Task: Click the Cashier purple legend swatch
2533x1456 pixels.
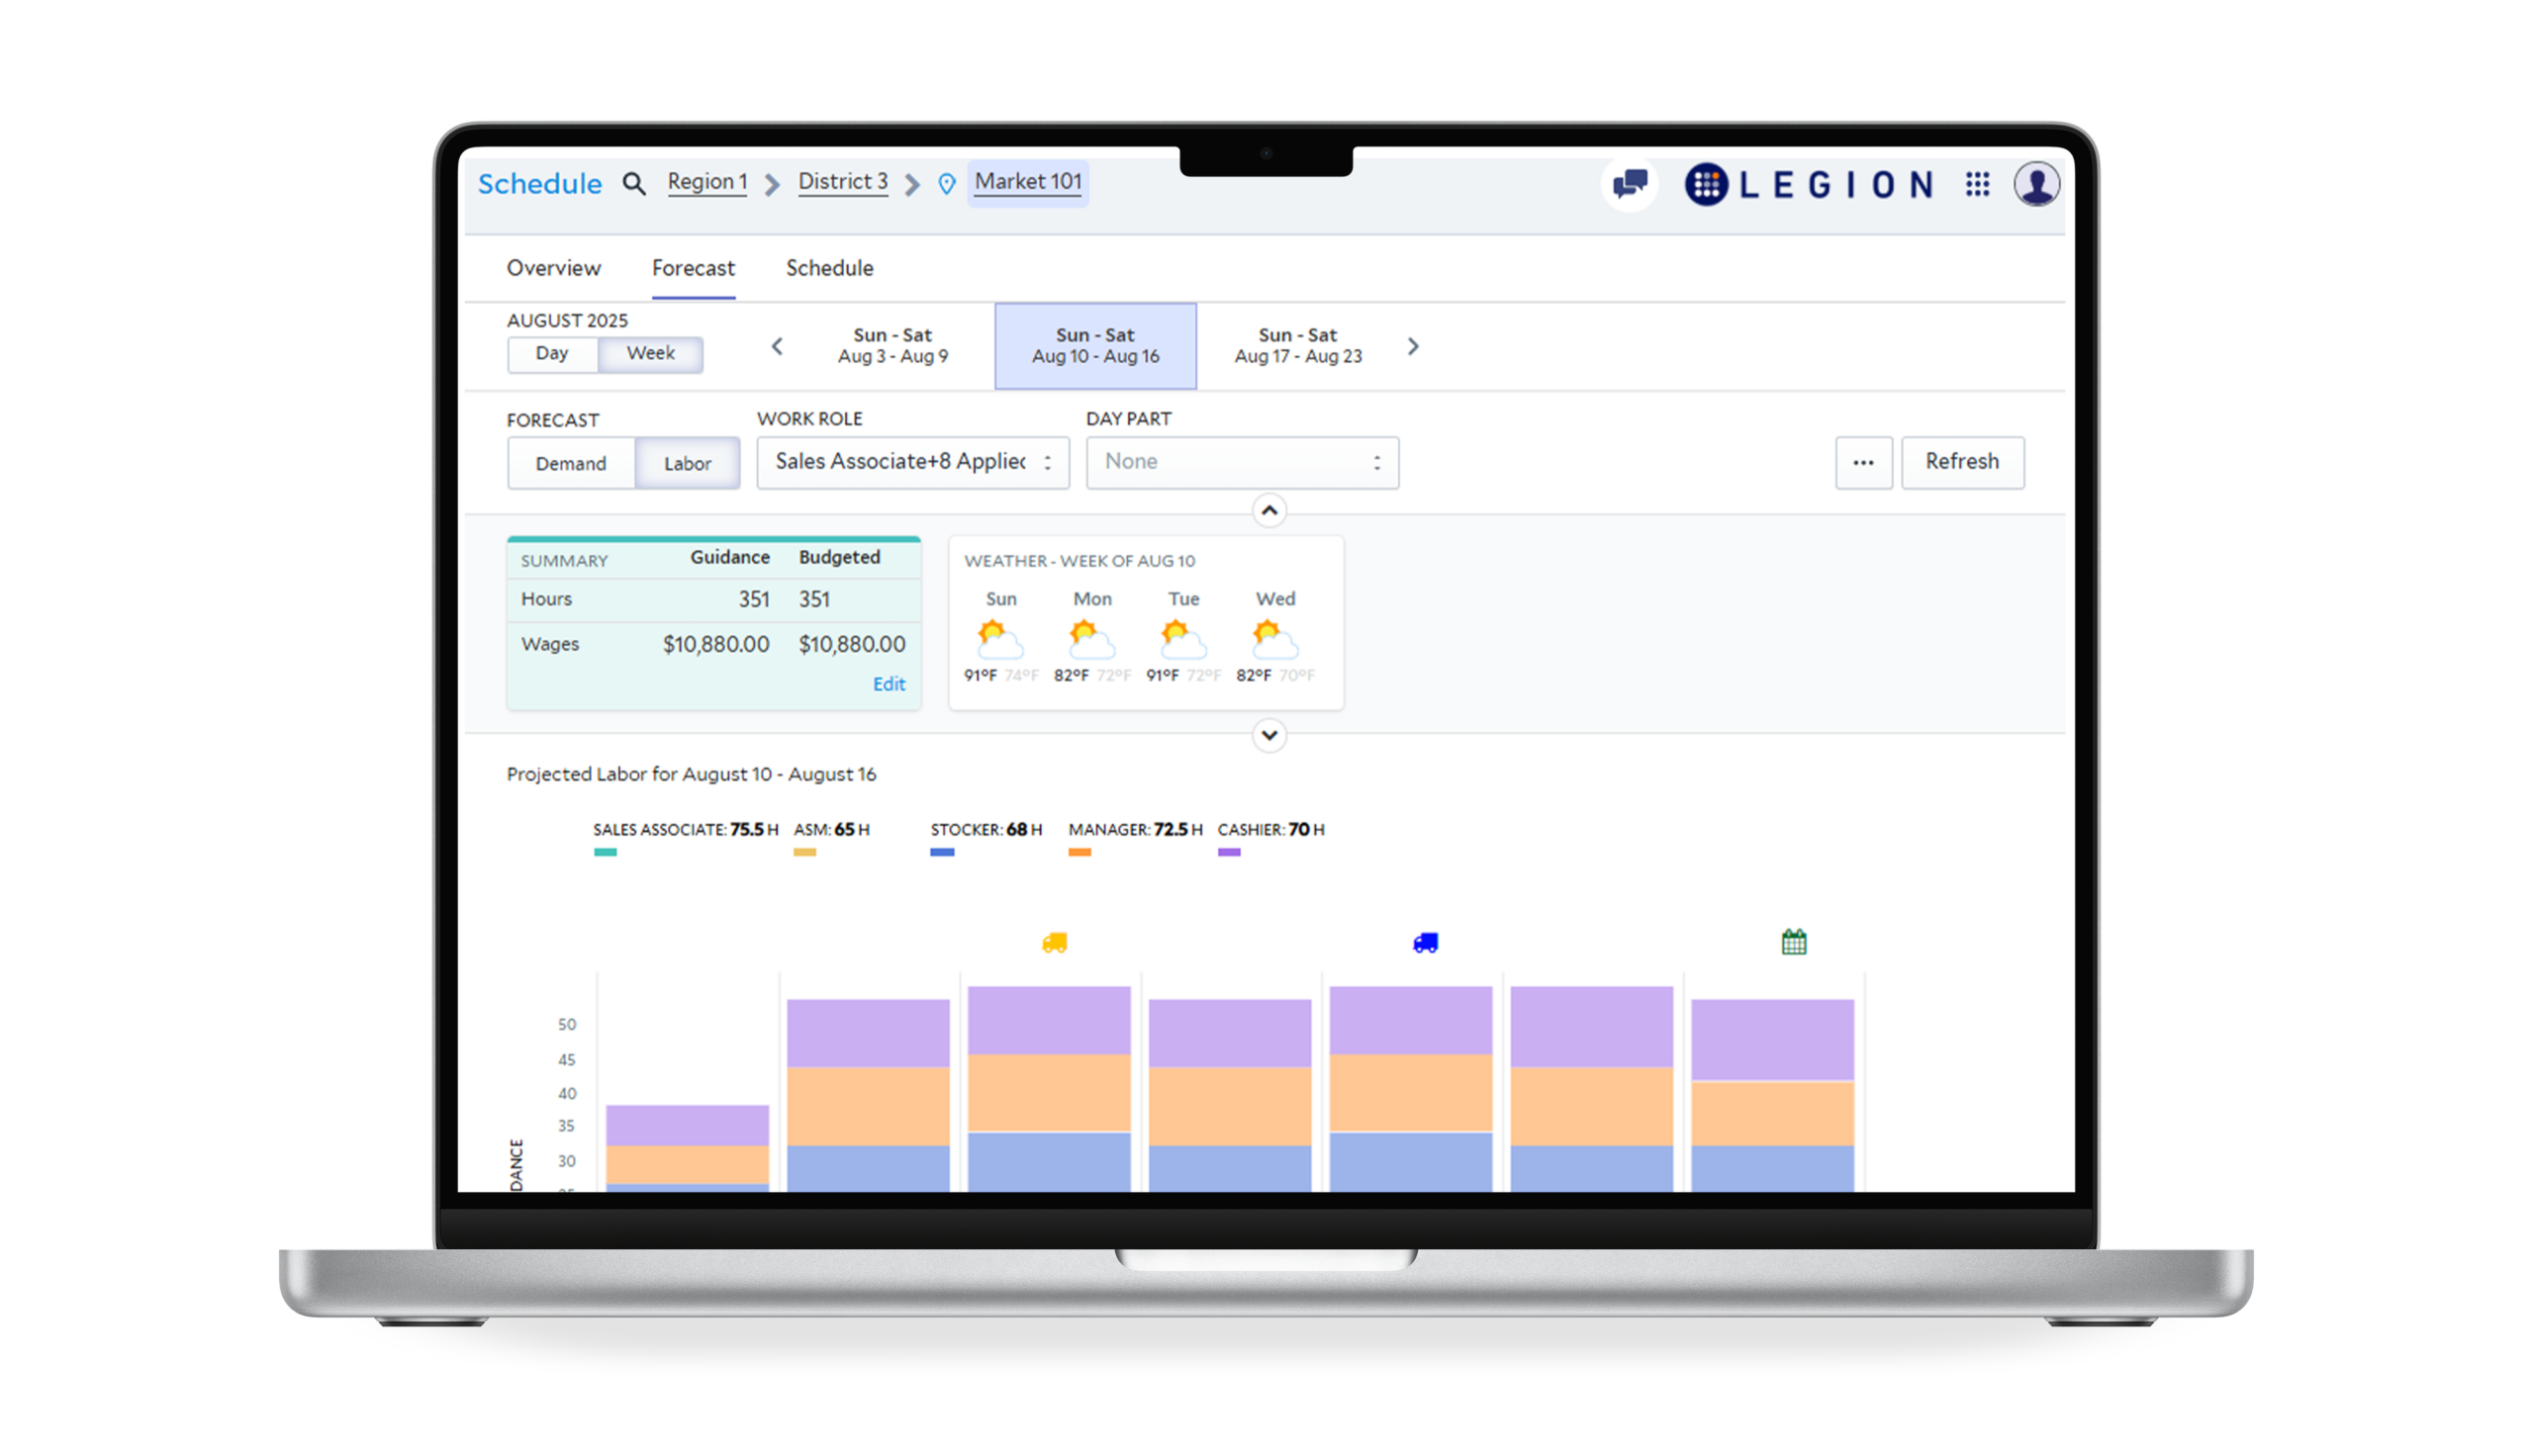Action: pyautogui.click(x=1229, y=852)
